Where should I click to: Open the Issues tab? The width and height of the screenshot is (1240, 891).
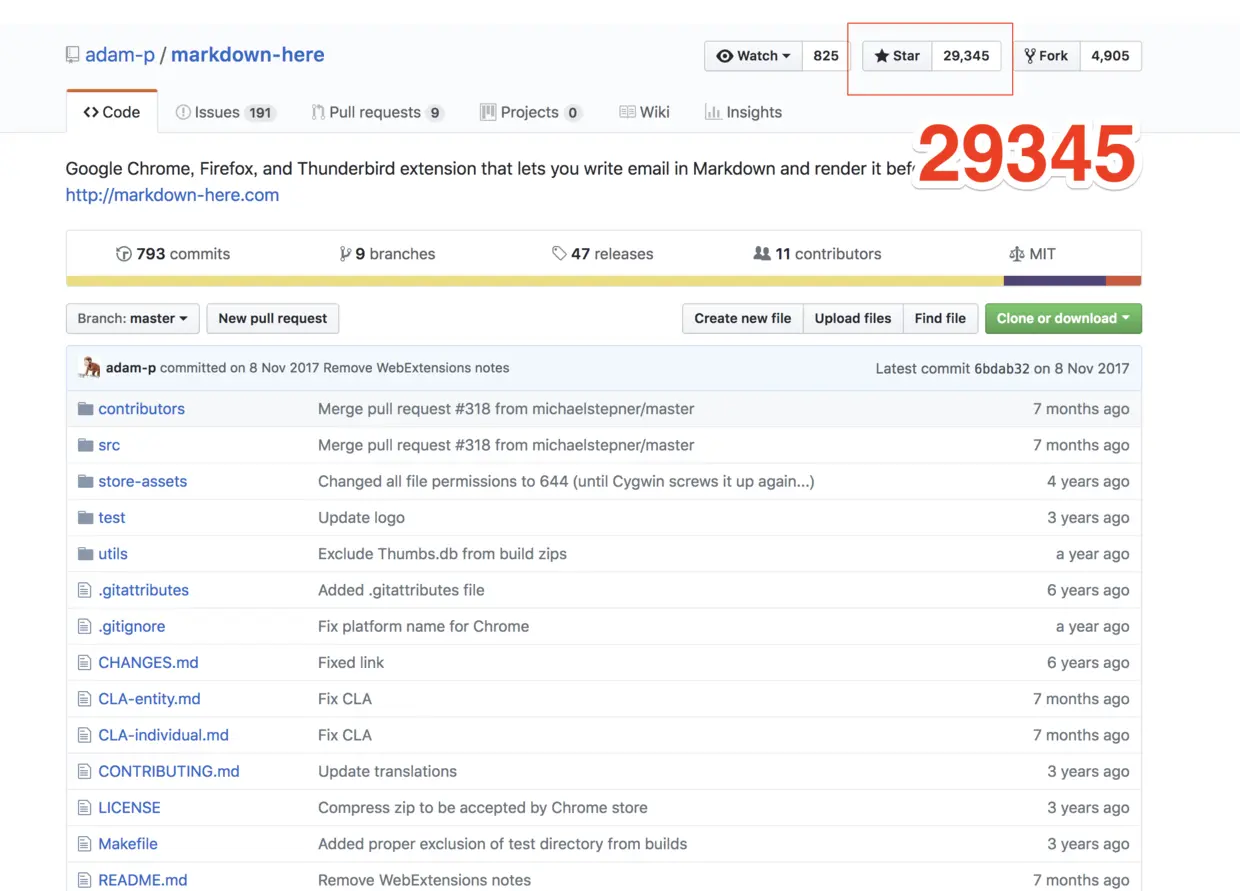[x=225, y=112]
